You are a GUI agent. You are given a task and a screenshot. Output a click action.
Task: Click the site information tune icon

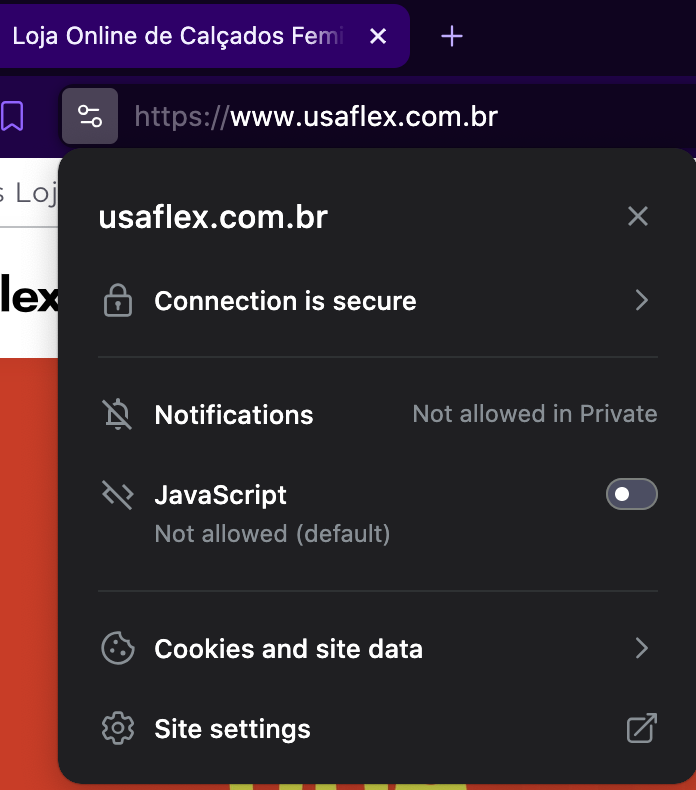click(x=90, y=117)
